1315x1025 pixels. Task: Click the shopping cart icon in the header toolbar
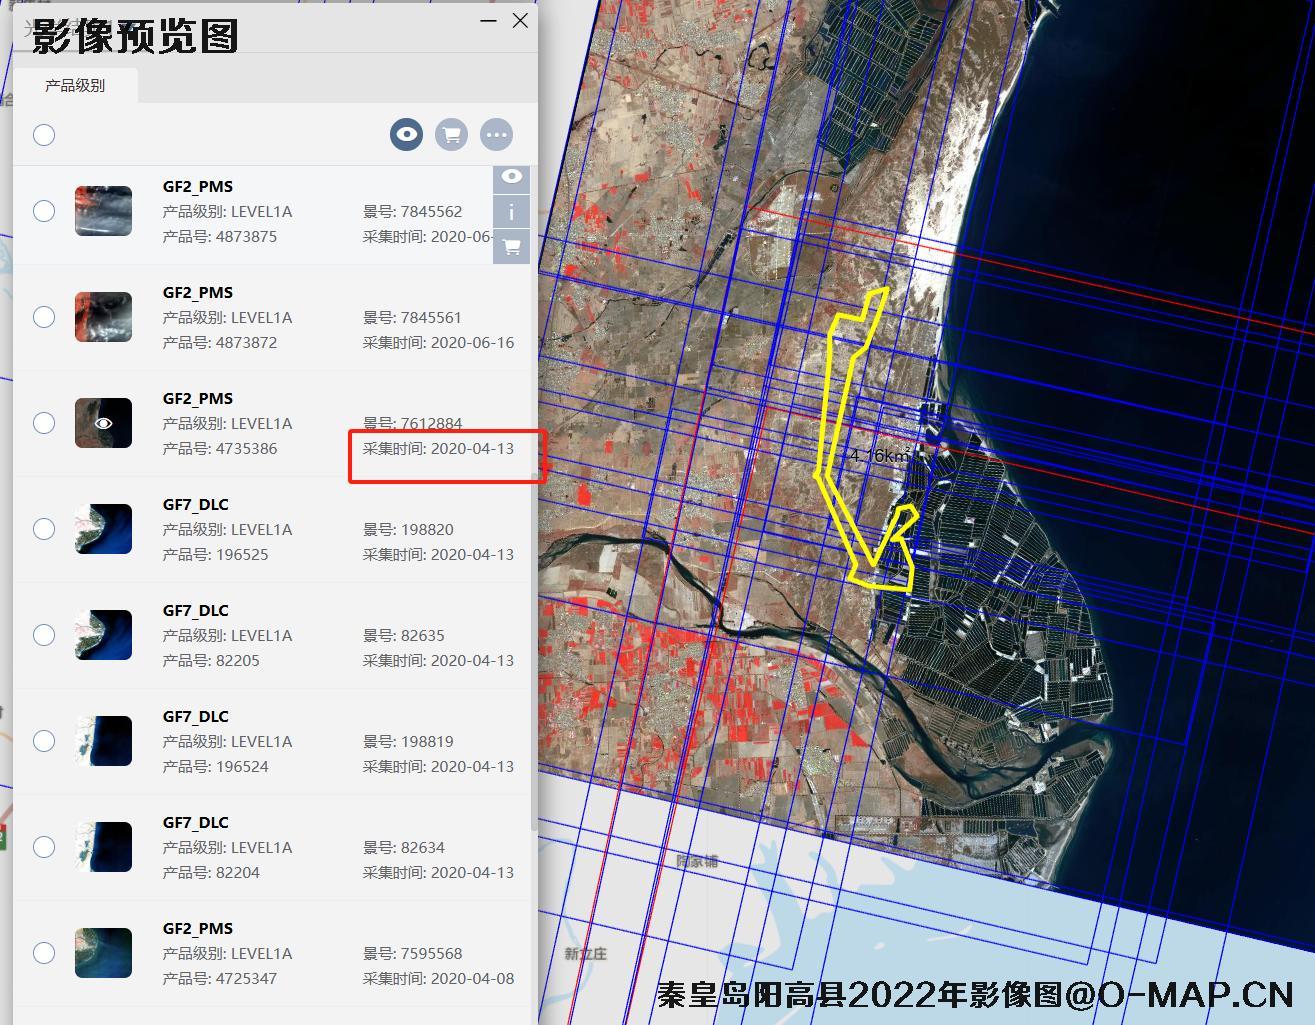[x=451, y=134]
